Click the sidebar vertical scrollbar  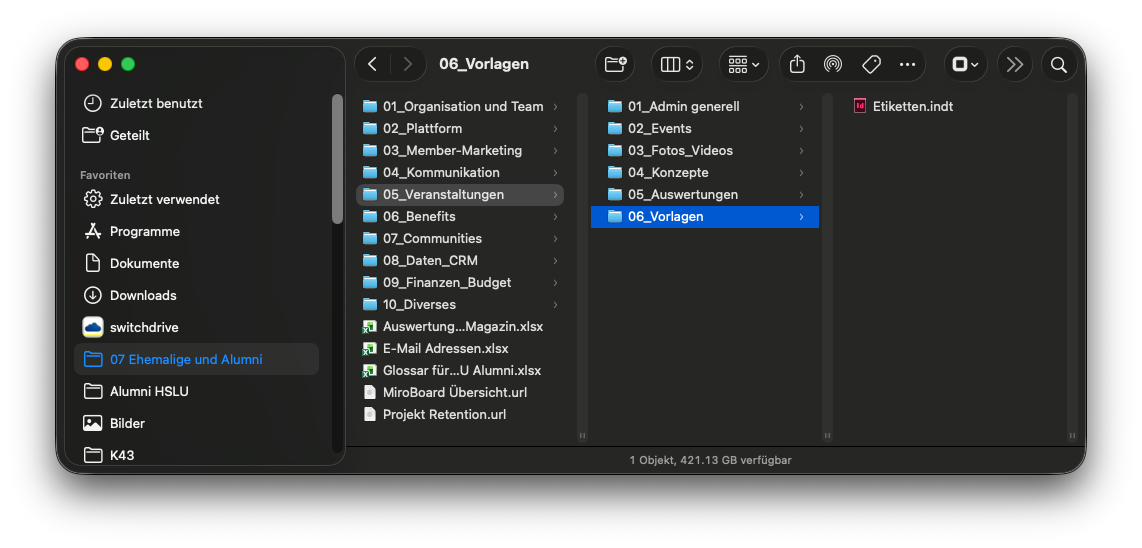coord(337,160)
